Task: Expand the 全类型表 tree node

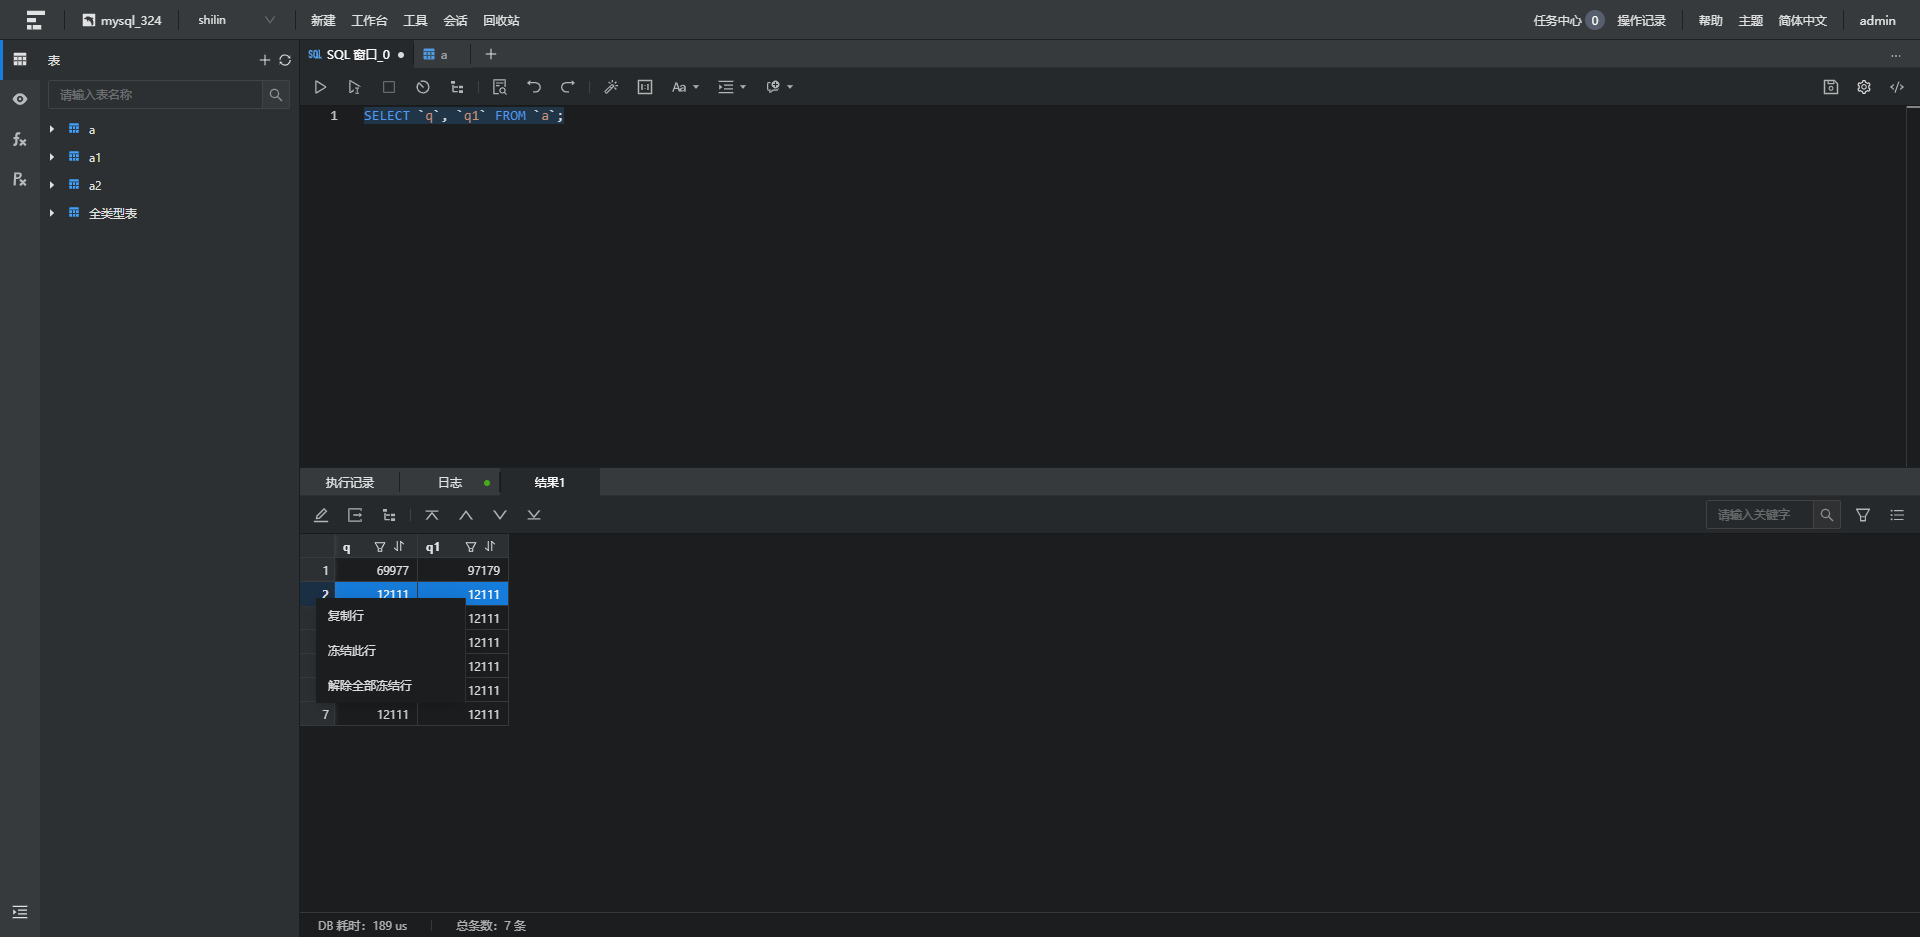Action: point(51,213)
